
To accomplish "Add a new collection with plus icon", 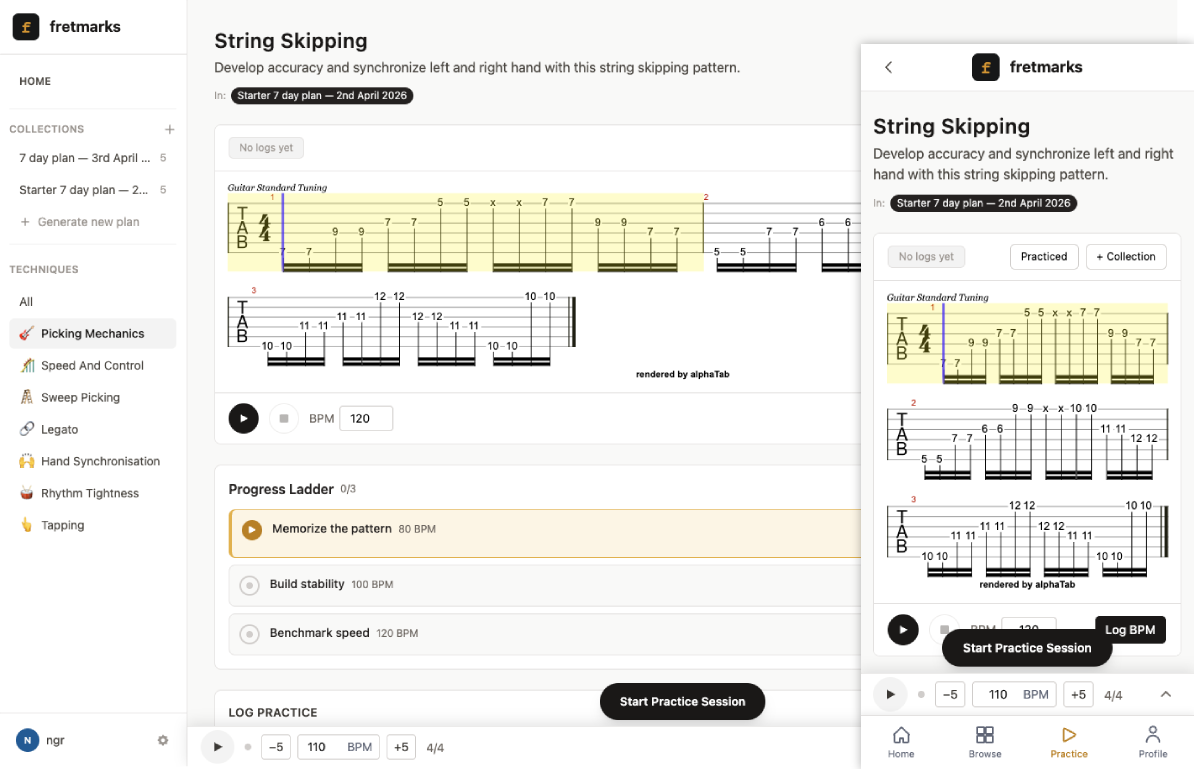I will pos(170,129).
